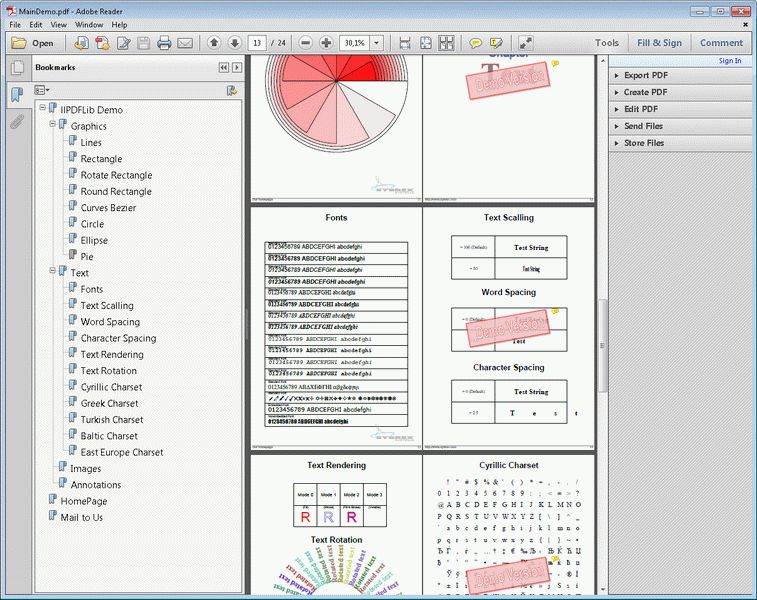757x600 pixels.
Task: Select the Text Rendering bookmark
Action: (112, 354)
